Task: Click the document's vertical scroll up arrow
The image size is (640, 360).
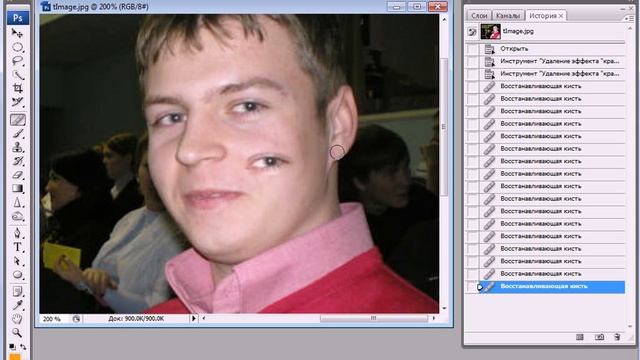Action: point(444,19)
